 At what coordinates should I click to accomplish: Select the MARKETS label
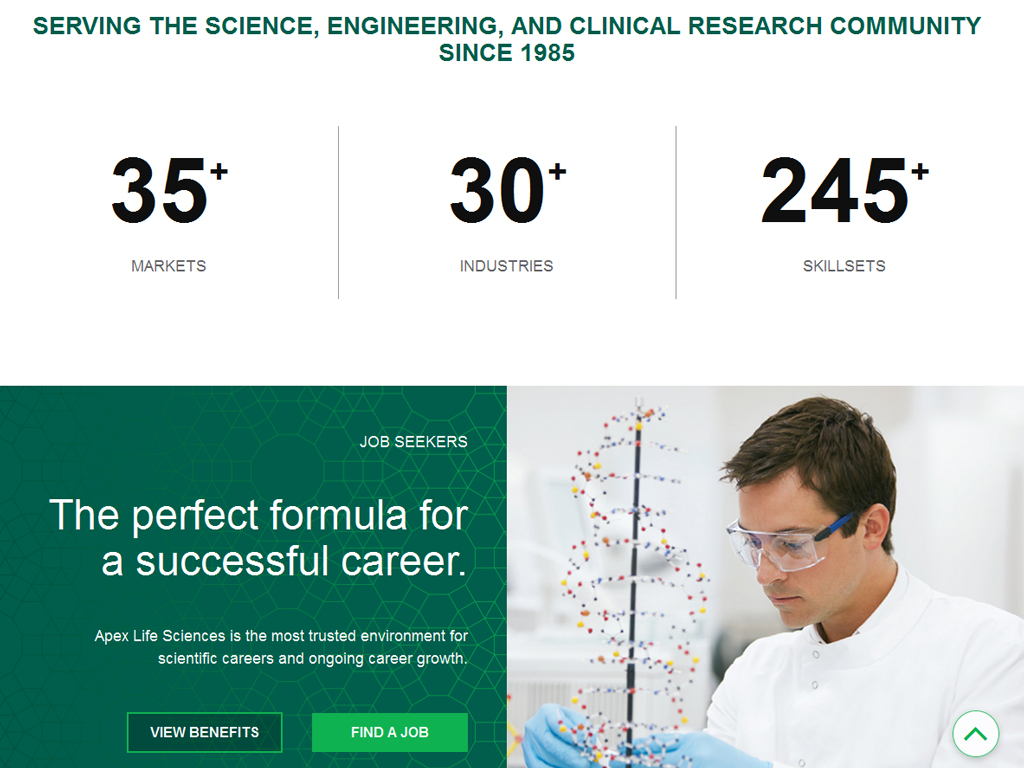tap(167, 266)
